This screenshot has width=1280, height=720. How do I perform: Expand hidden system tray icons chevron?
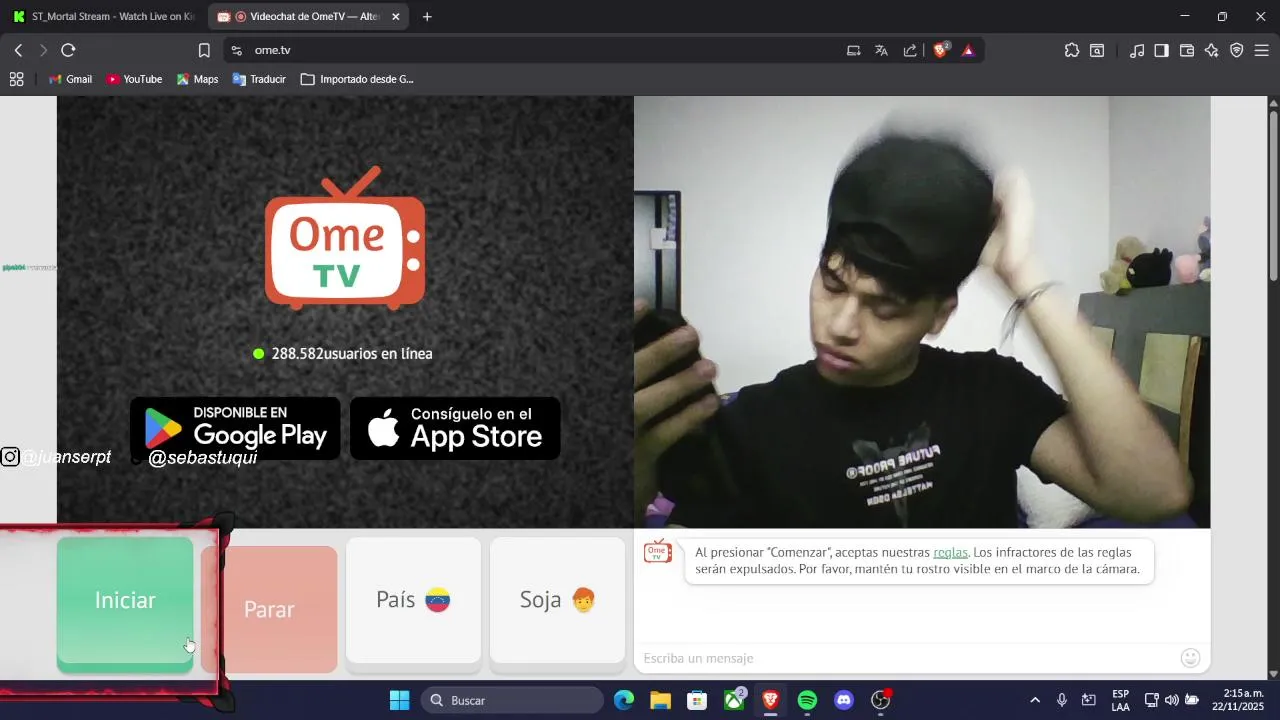(x=1035, y=700)
